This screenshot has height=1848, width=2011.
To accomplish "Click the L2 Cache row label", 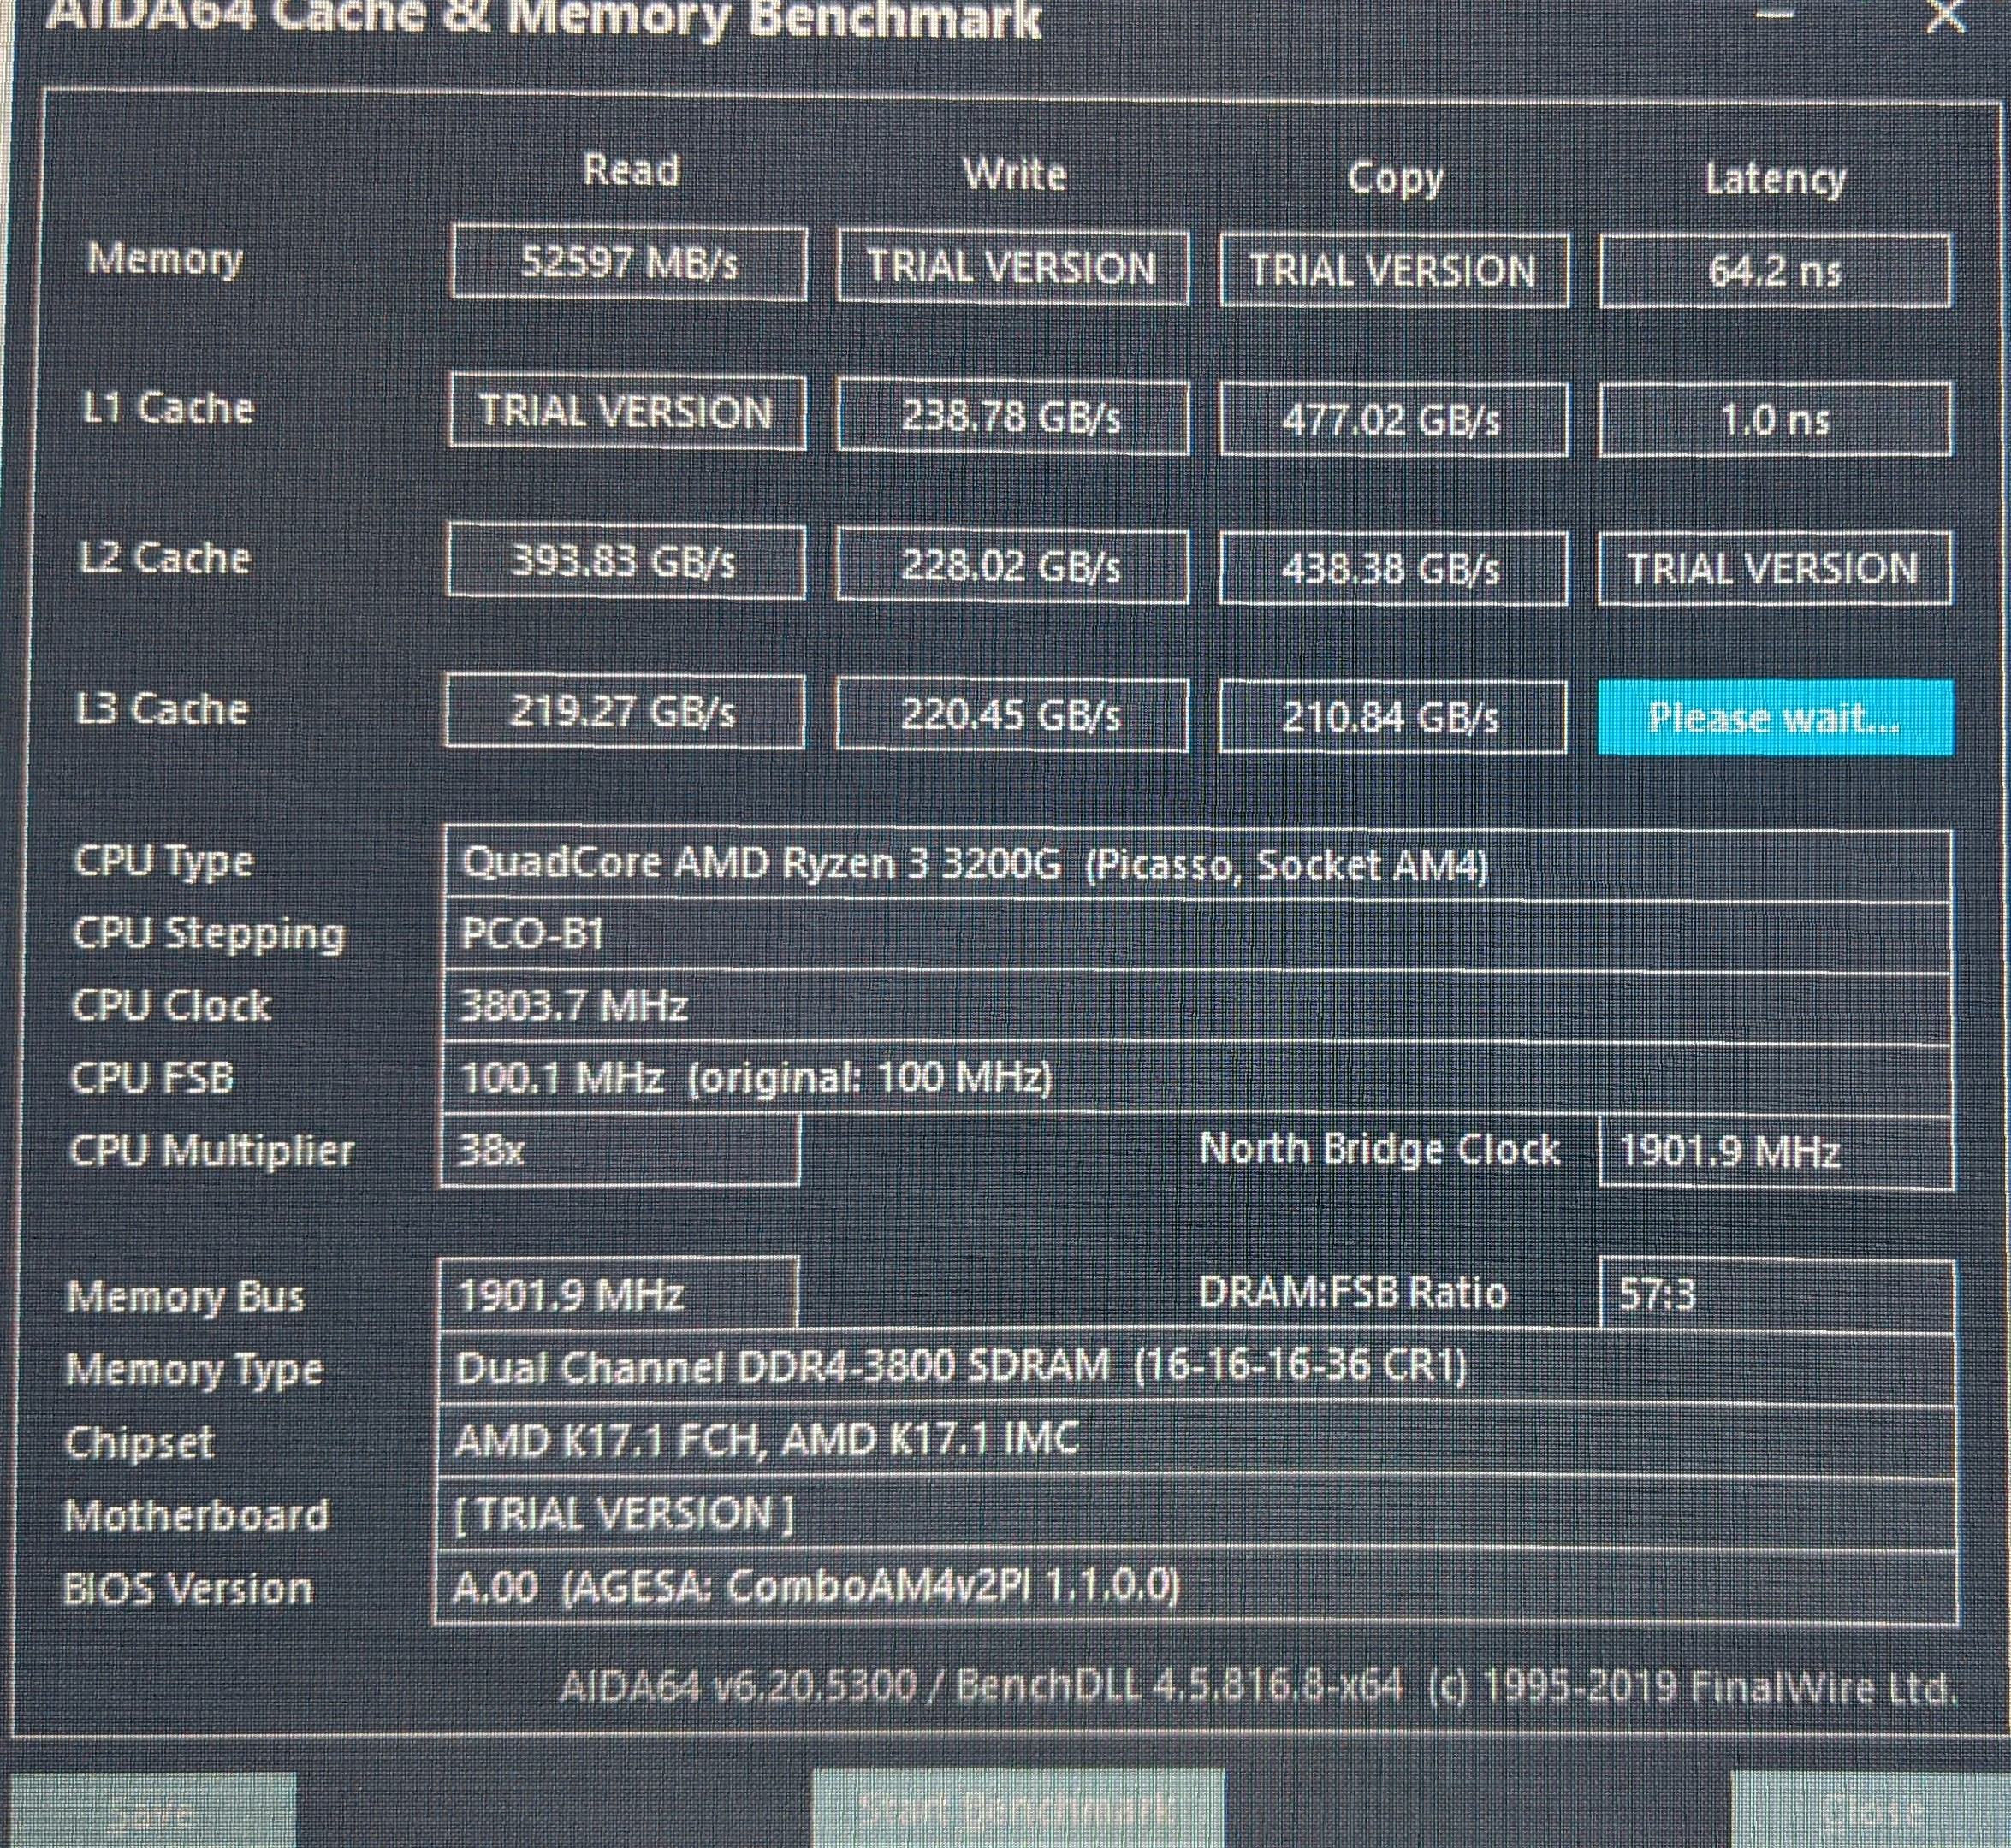I will pos(164,557).
